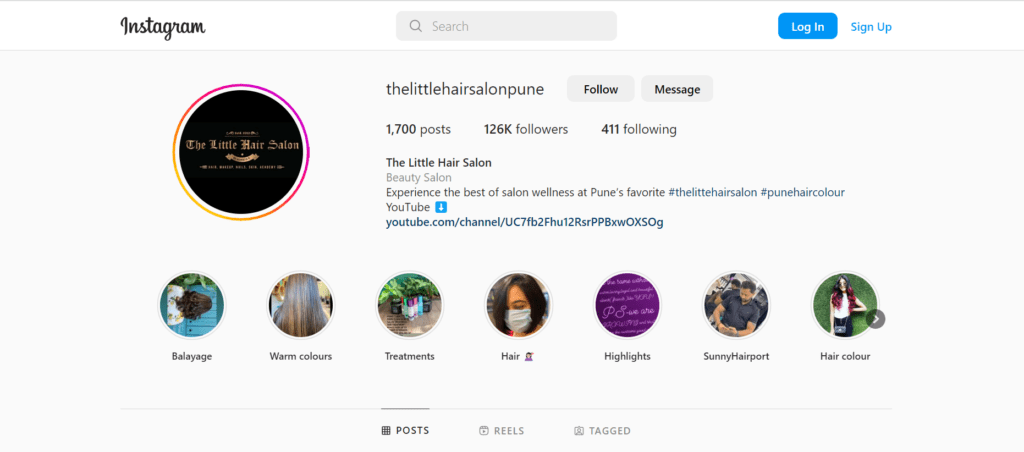The height and width of the screenshot is (452, 1024).
Task: Click the blue Log In button
Action: 808,26
